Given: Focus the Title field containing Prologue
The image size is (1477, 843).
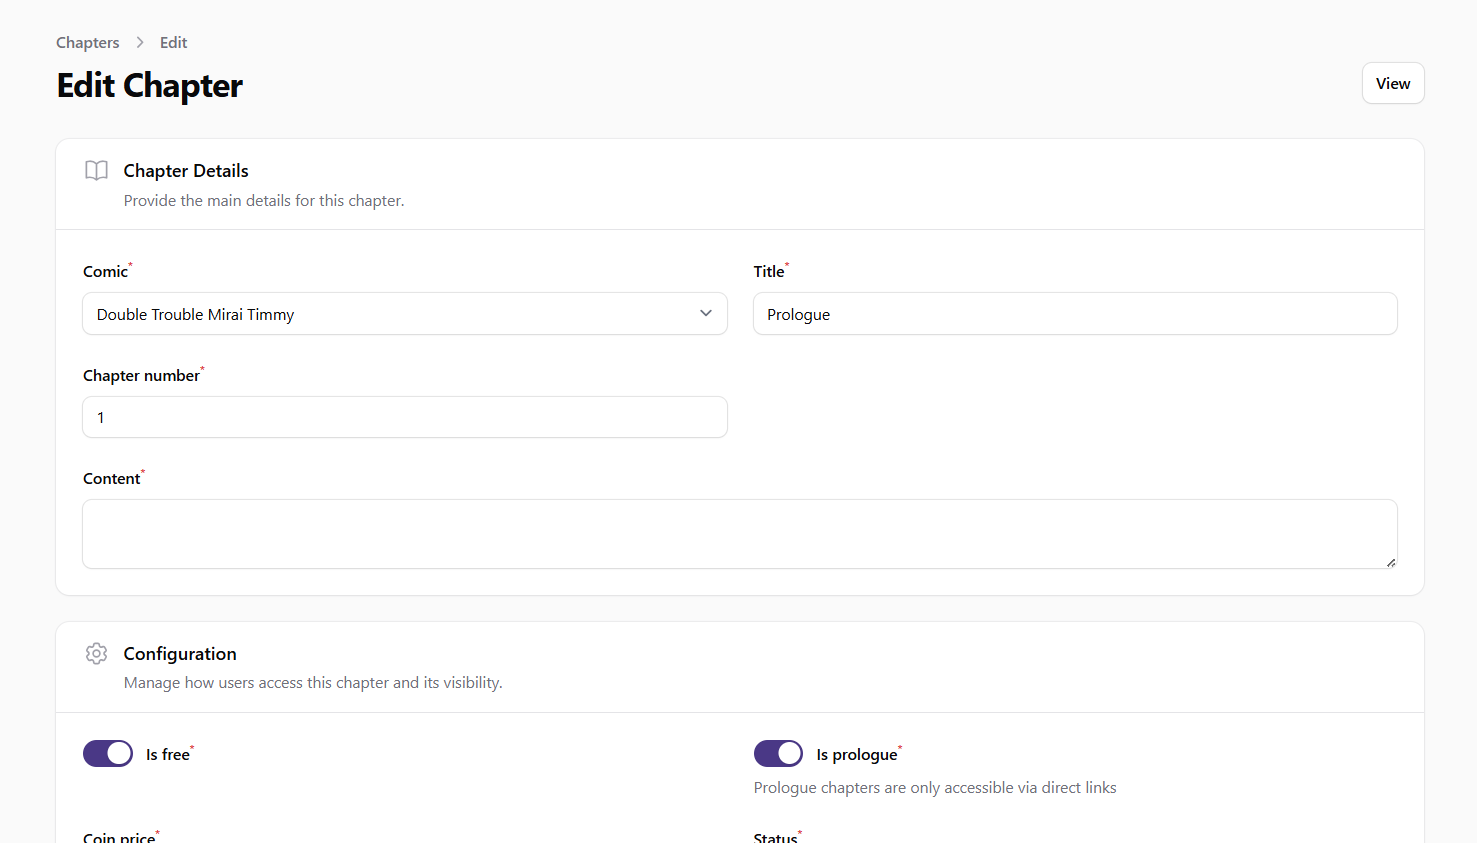Looking at the screenshot, I should tap(1074, 314).
